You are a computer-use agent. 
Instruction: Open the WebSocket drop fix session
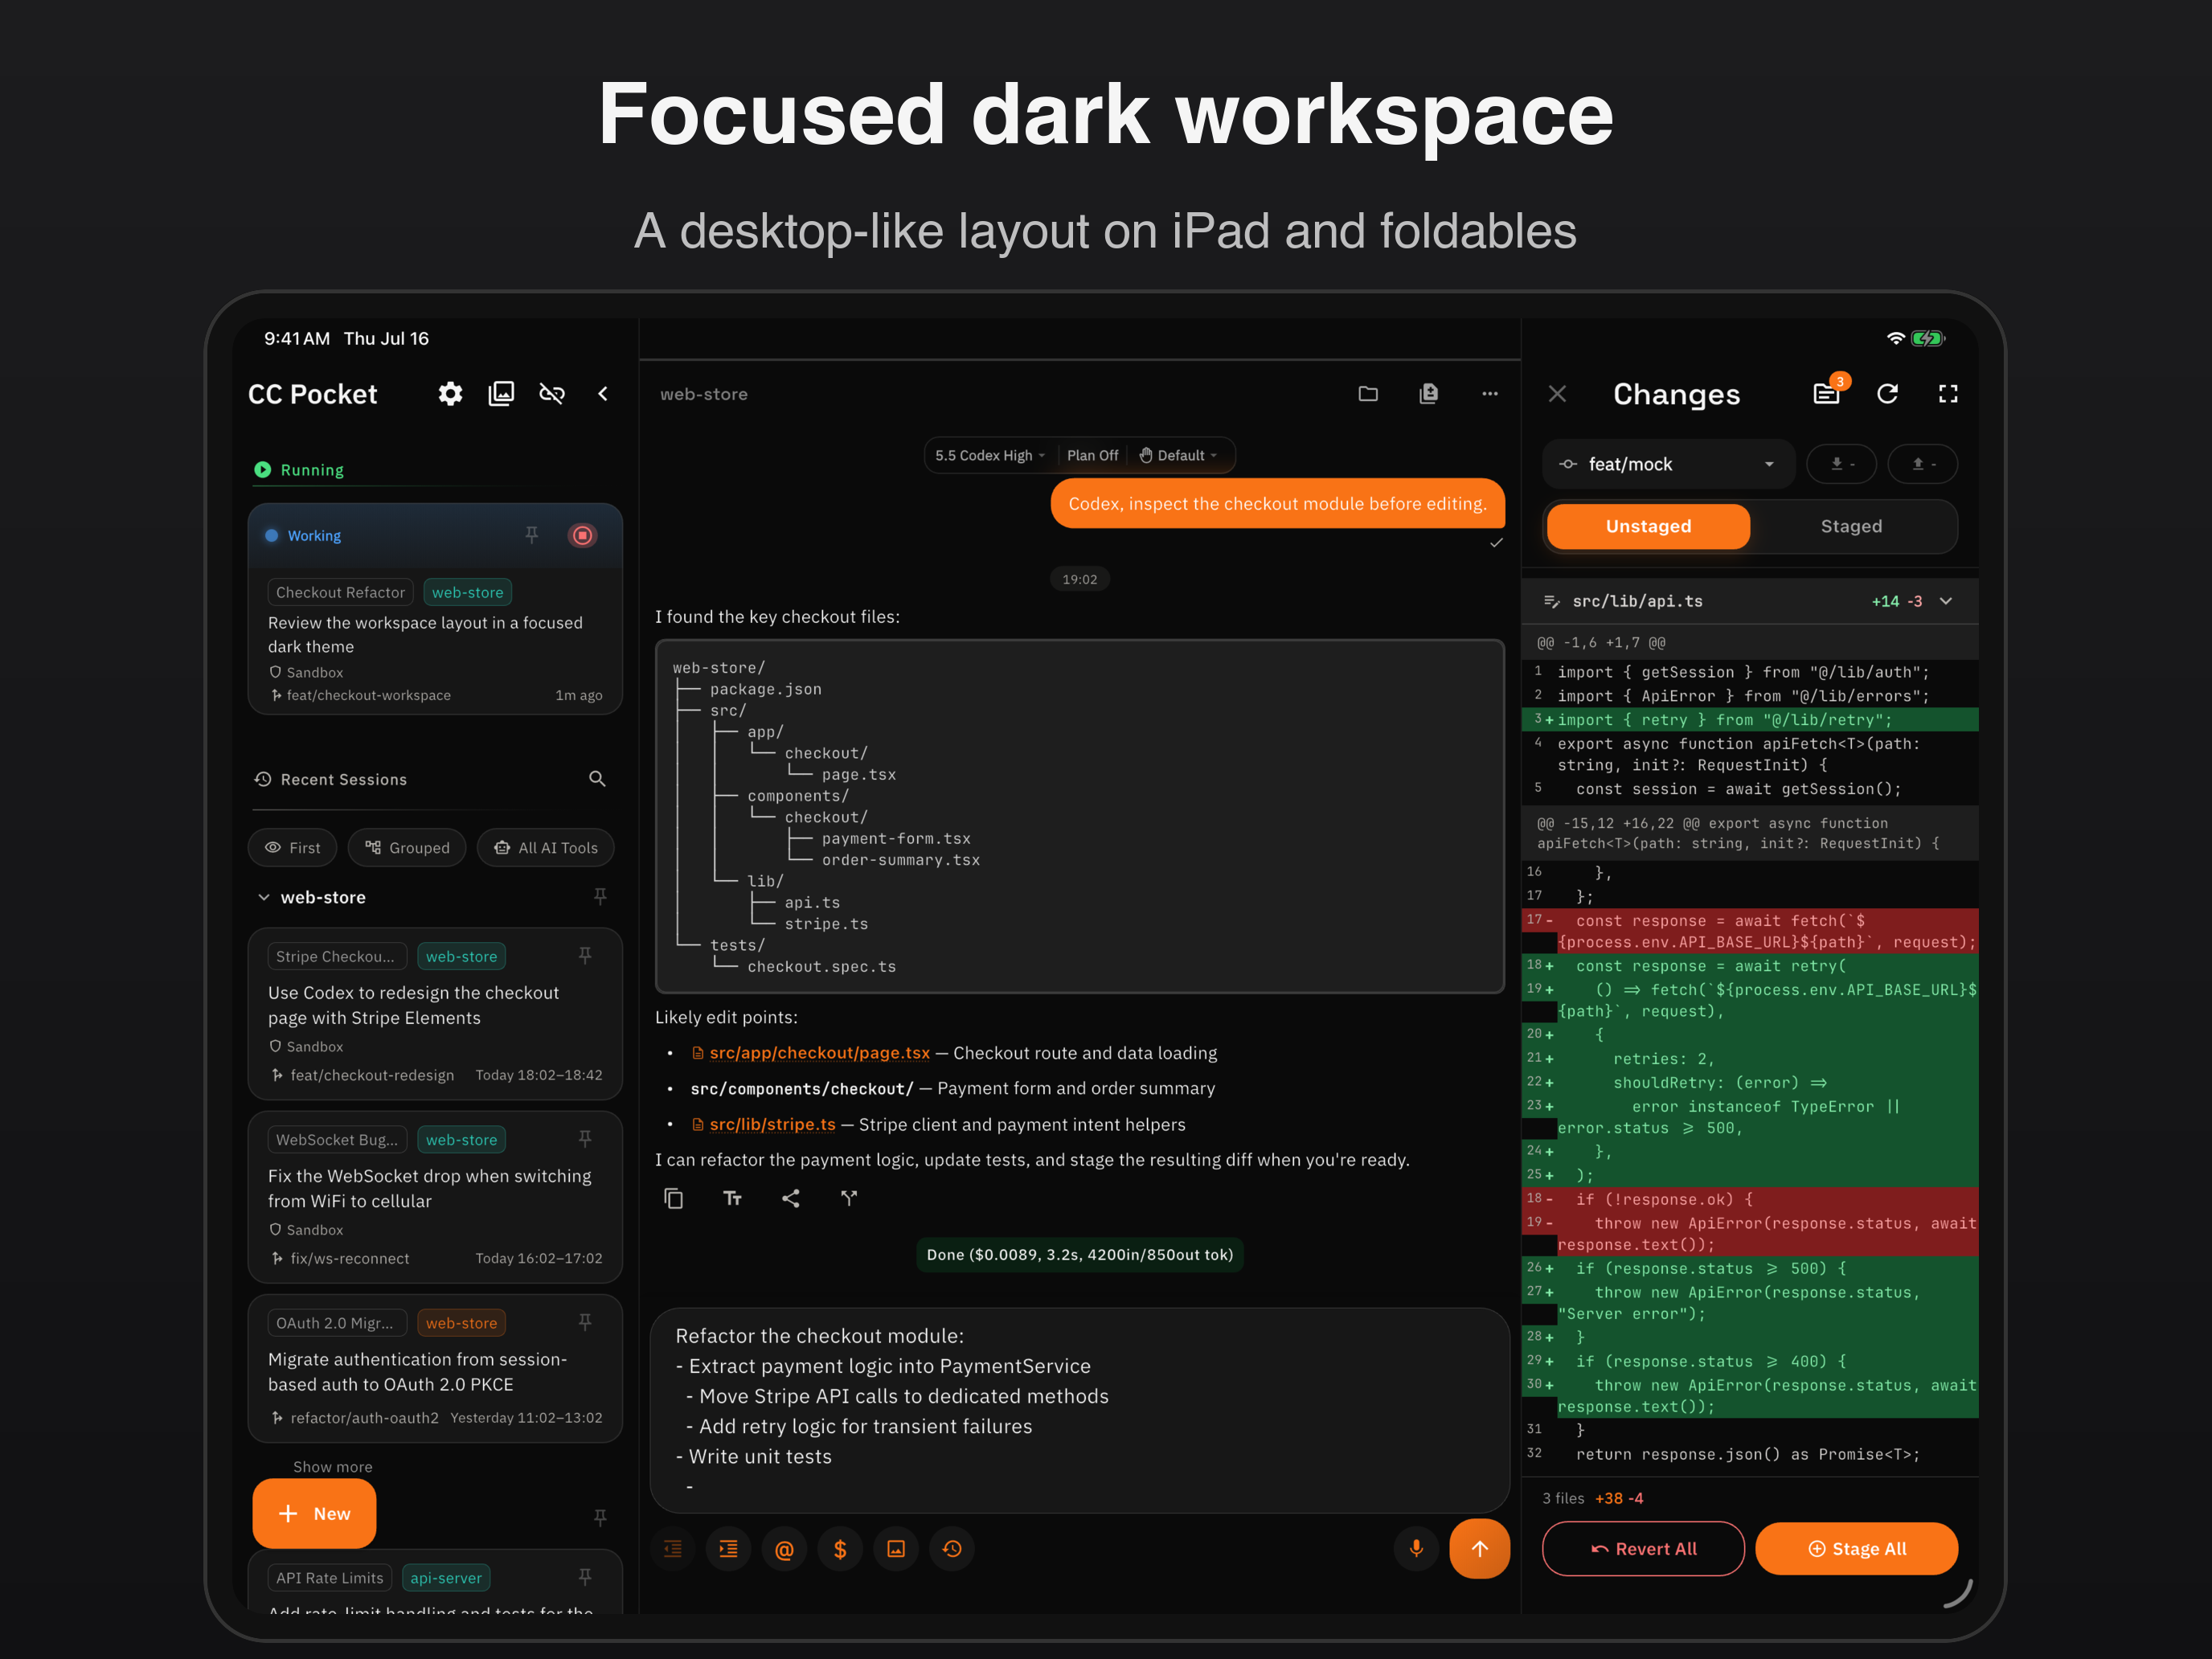pyautogui.click(x=435, y=1197)
